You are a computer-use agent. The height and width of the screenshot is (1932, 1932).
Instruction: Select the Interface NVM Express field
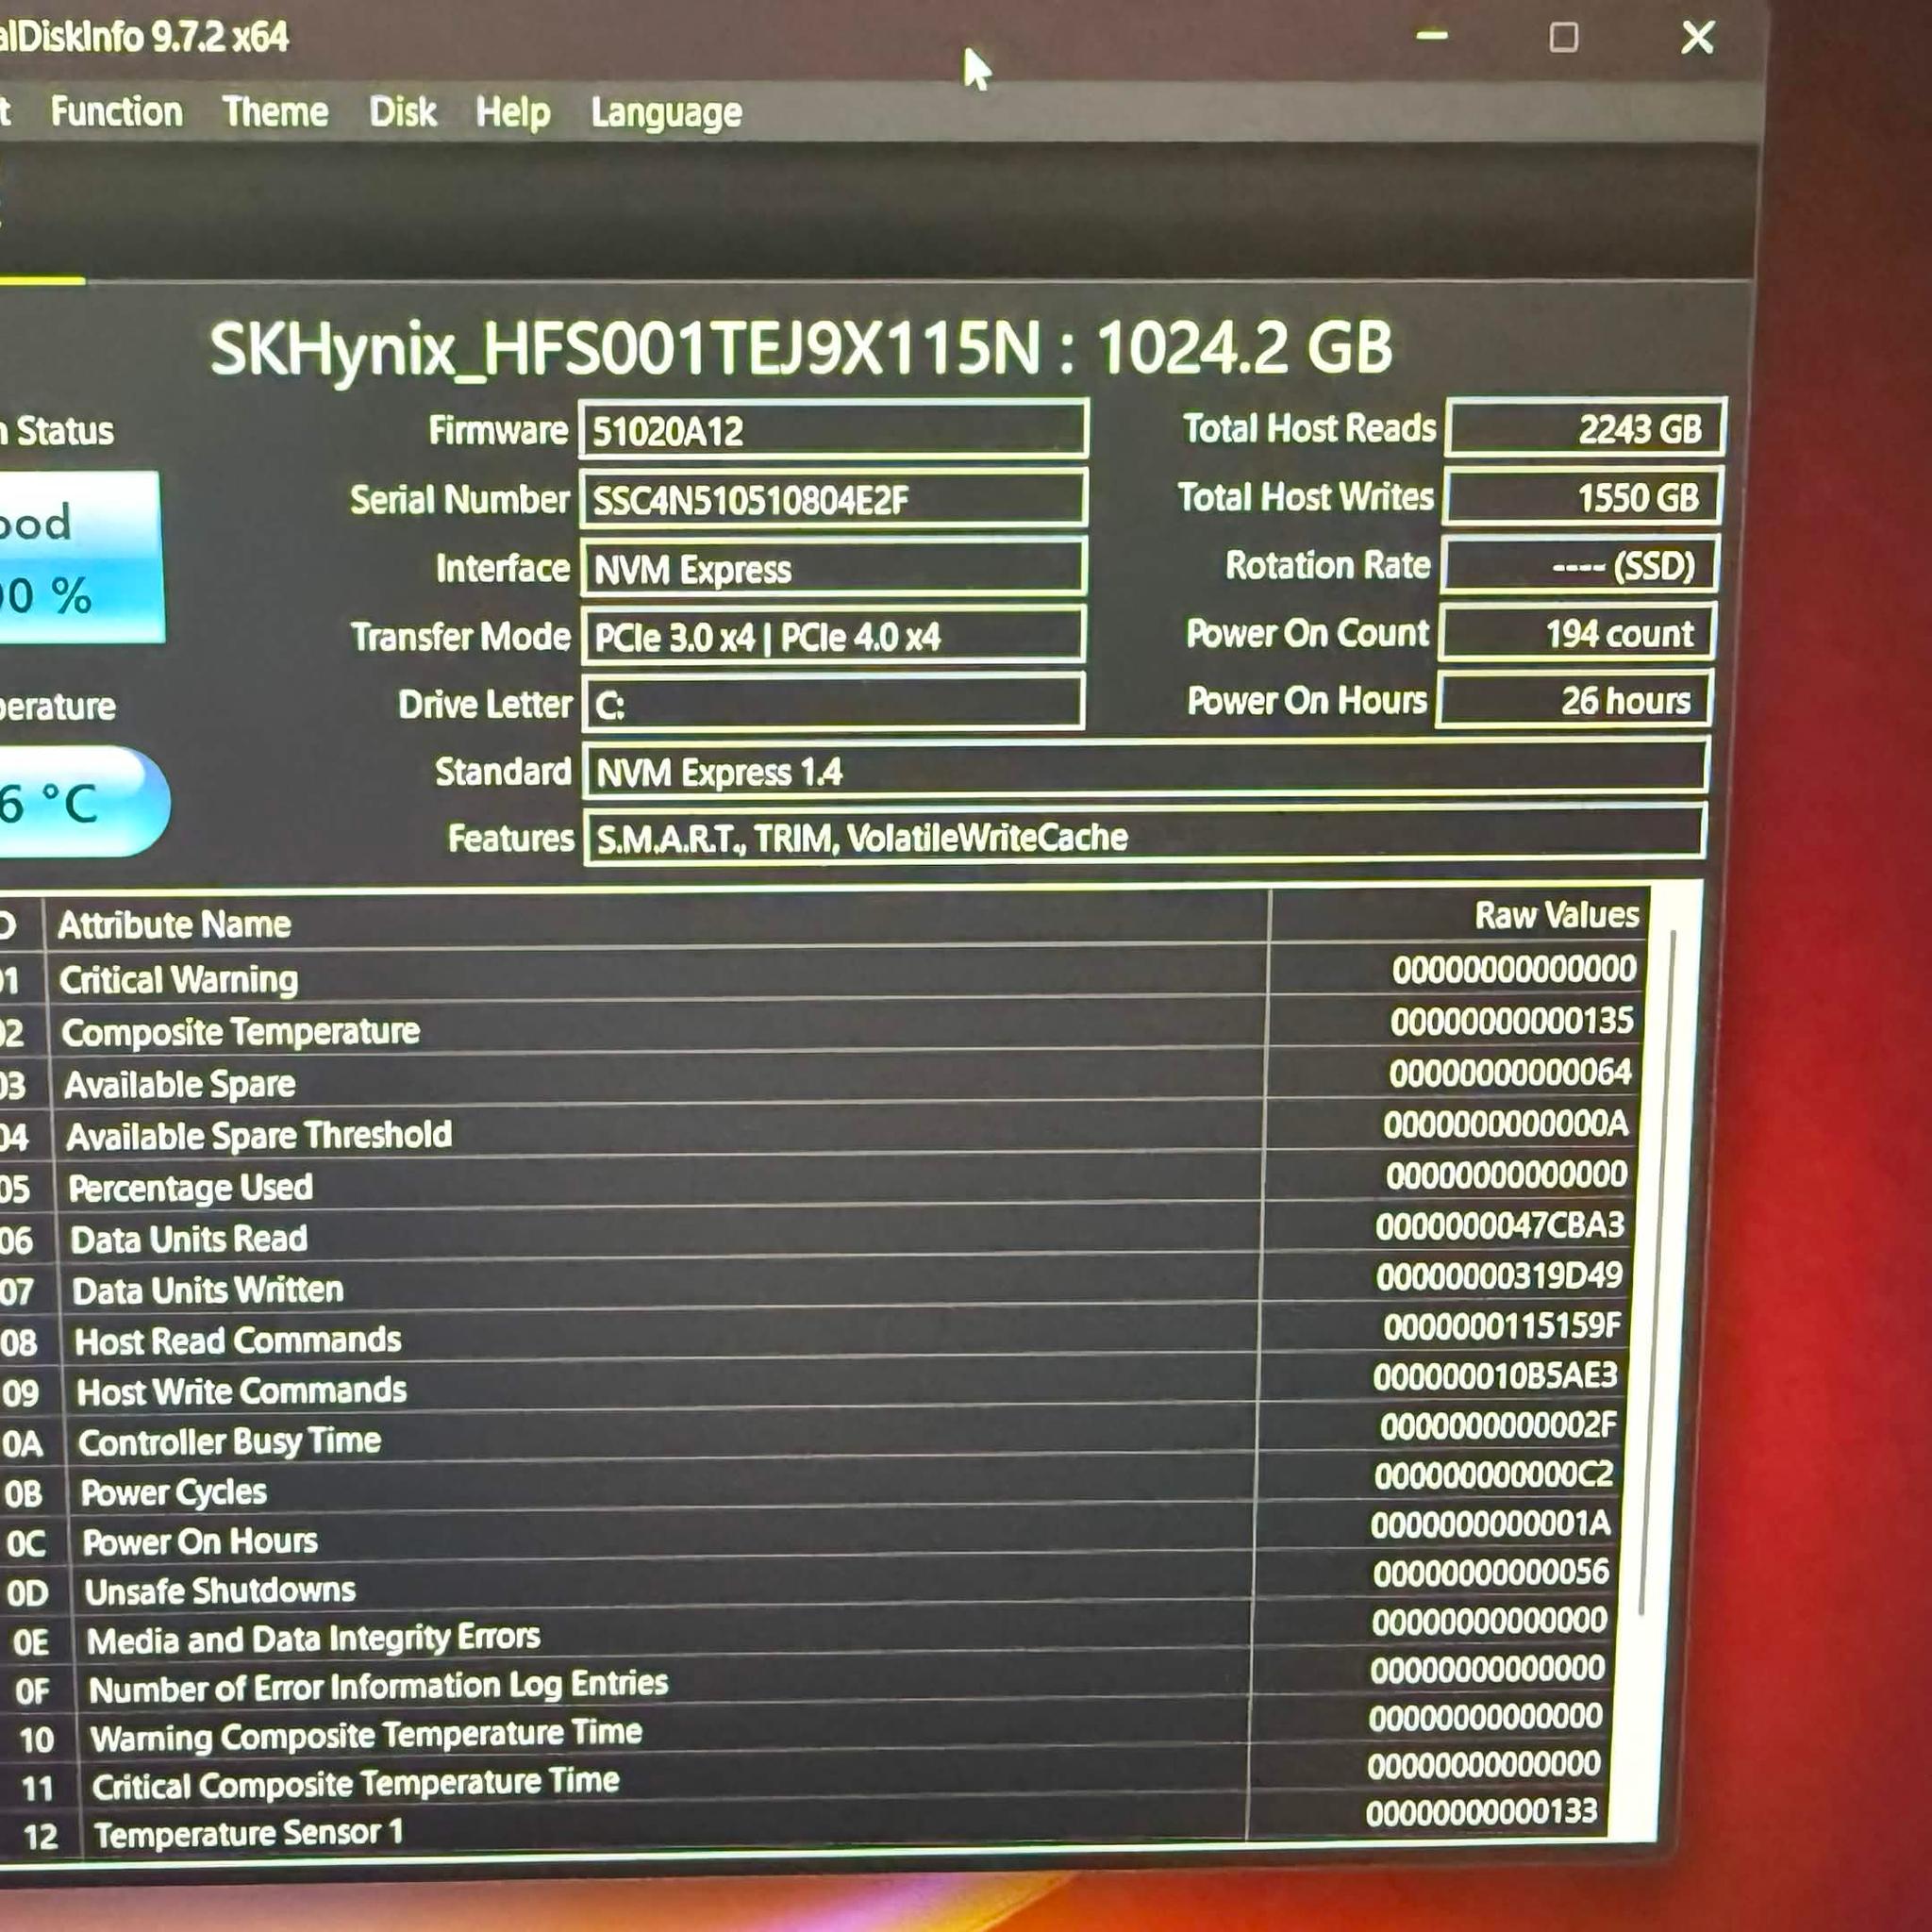coord(833,568)
